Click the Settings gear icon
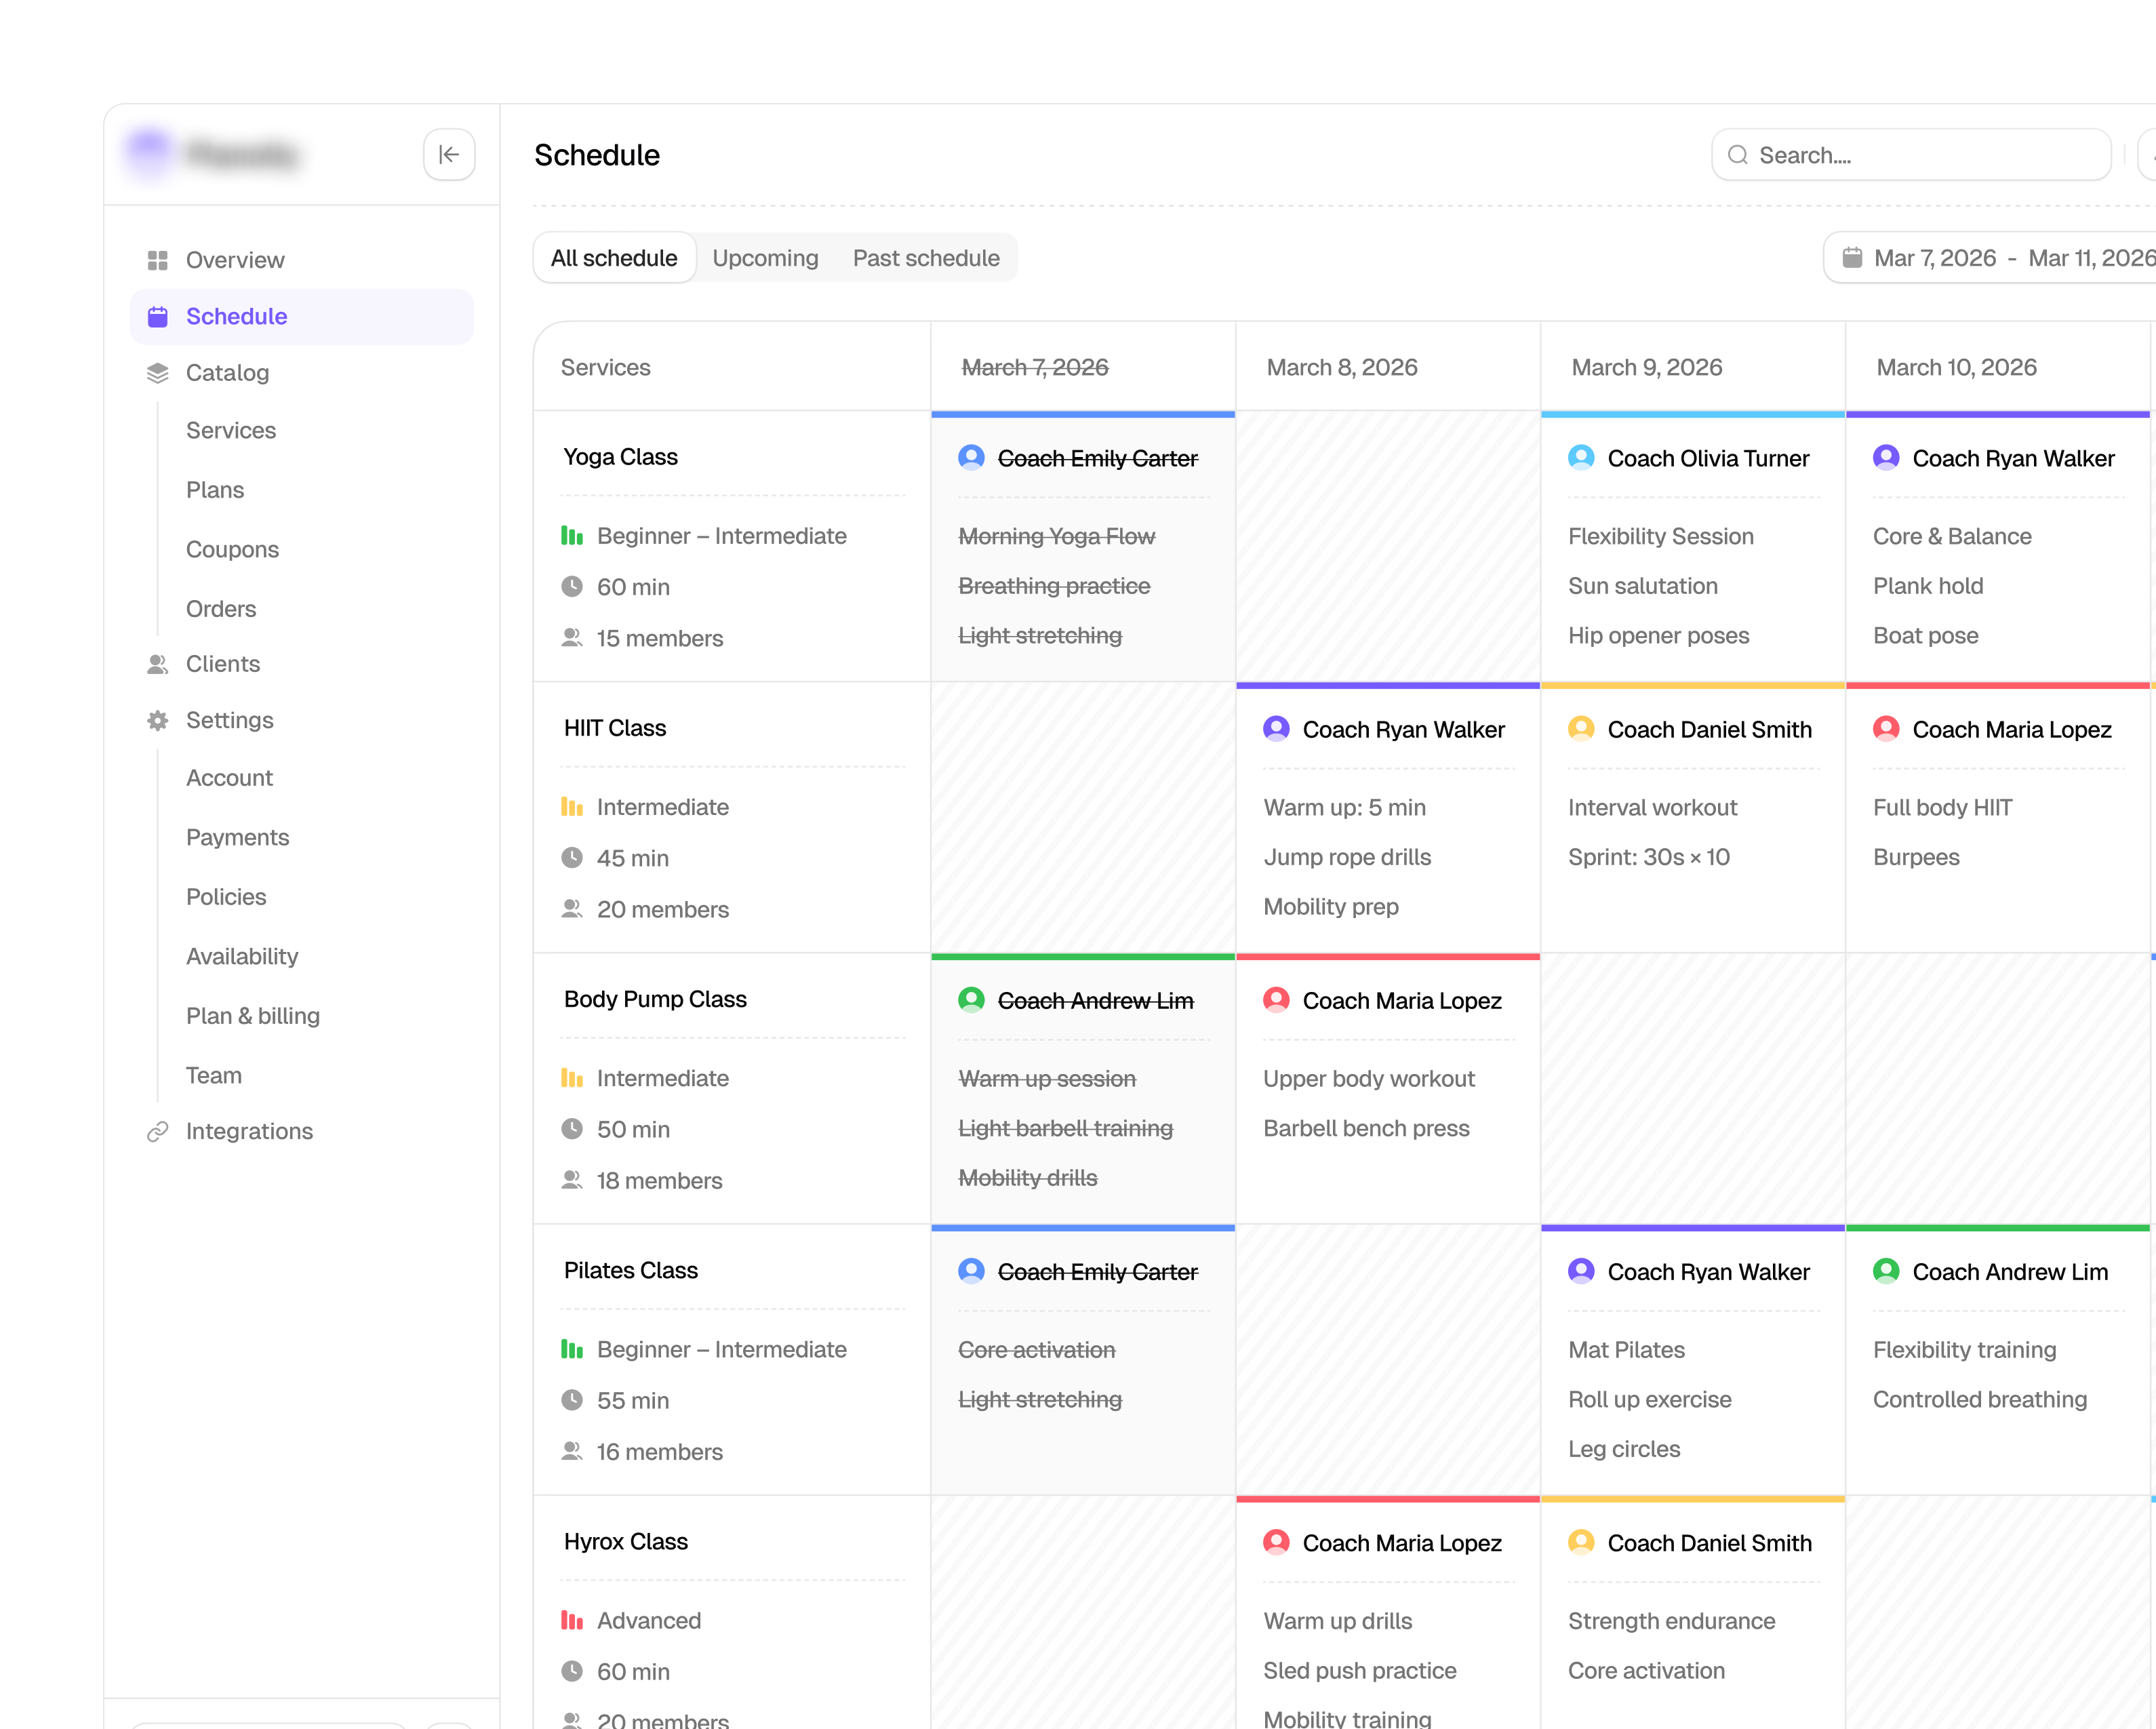The width and height of the screenshot is (2156, 1729). click(x=158, y=720)
